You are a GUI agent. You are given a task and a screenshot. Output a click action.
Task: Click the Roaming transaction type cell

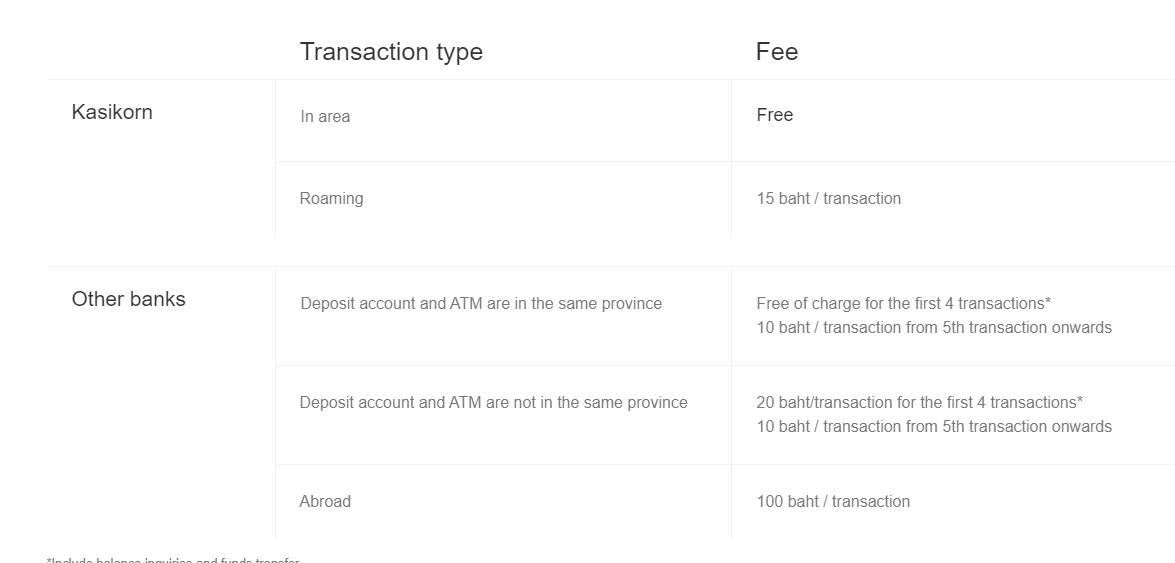point(331,199)
